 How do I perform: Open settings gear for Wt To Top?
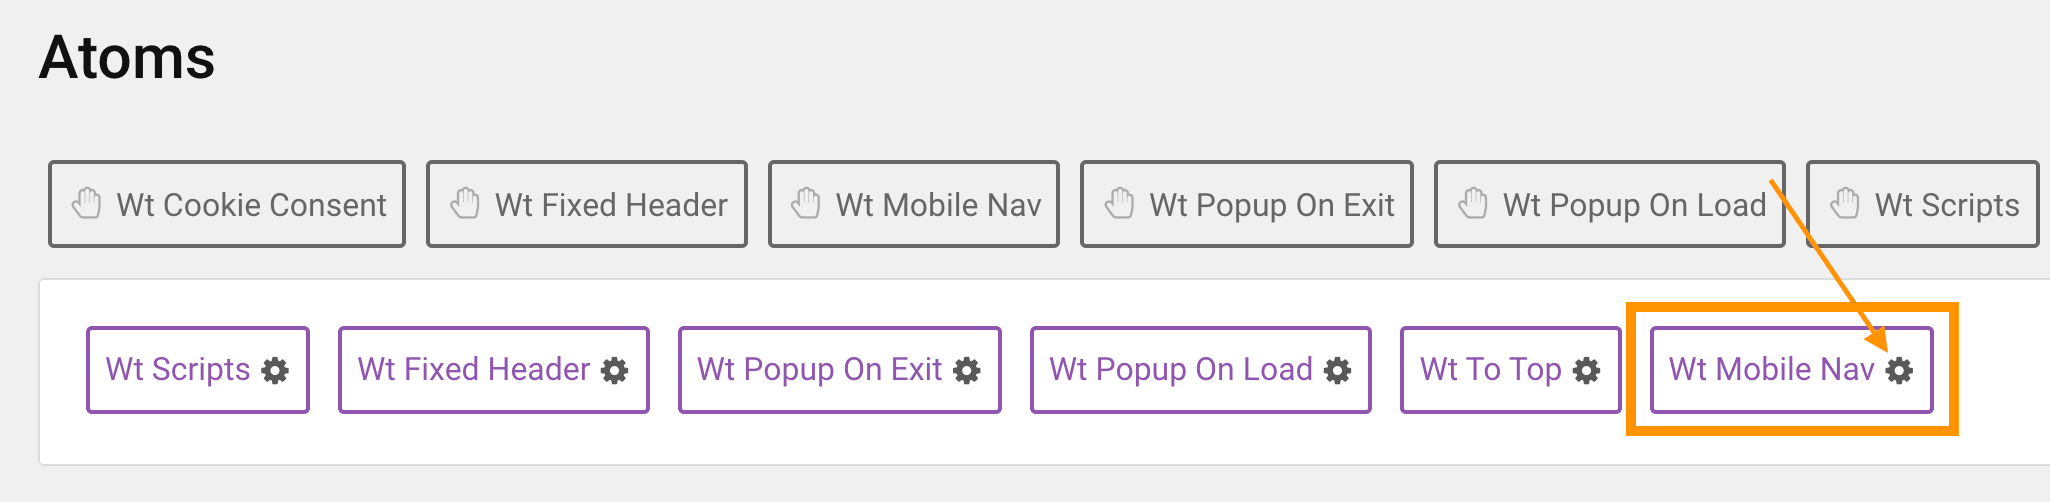1586,371
